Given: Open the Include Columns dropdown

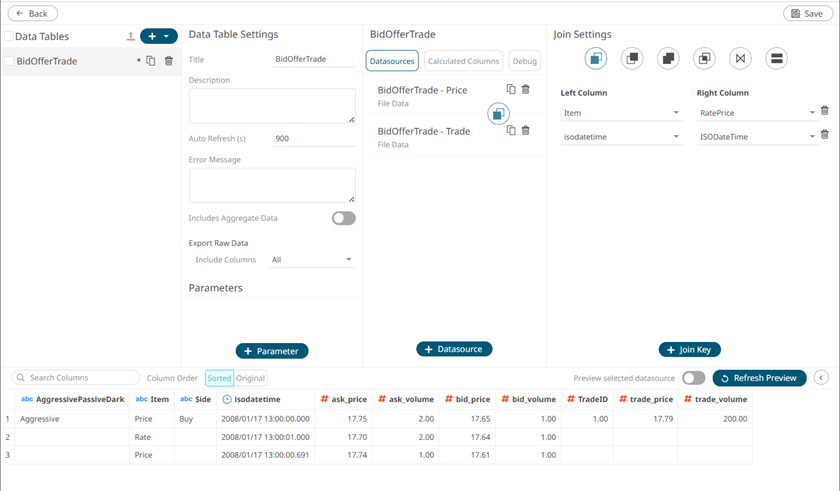Looking at the screenshot, I should point(312,260).
